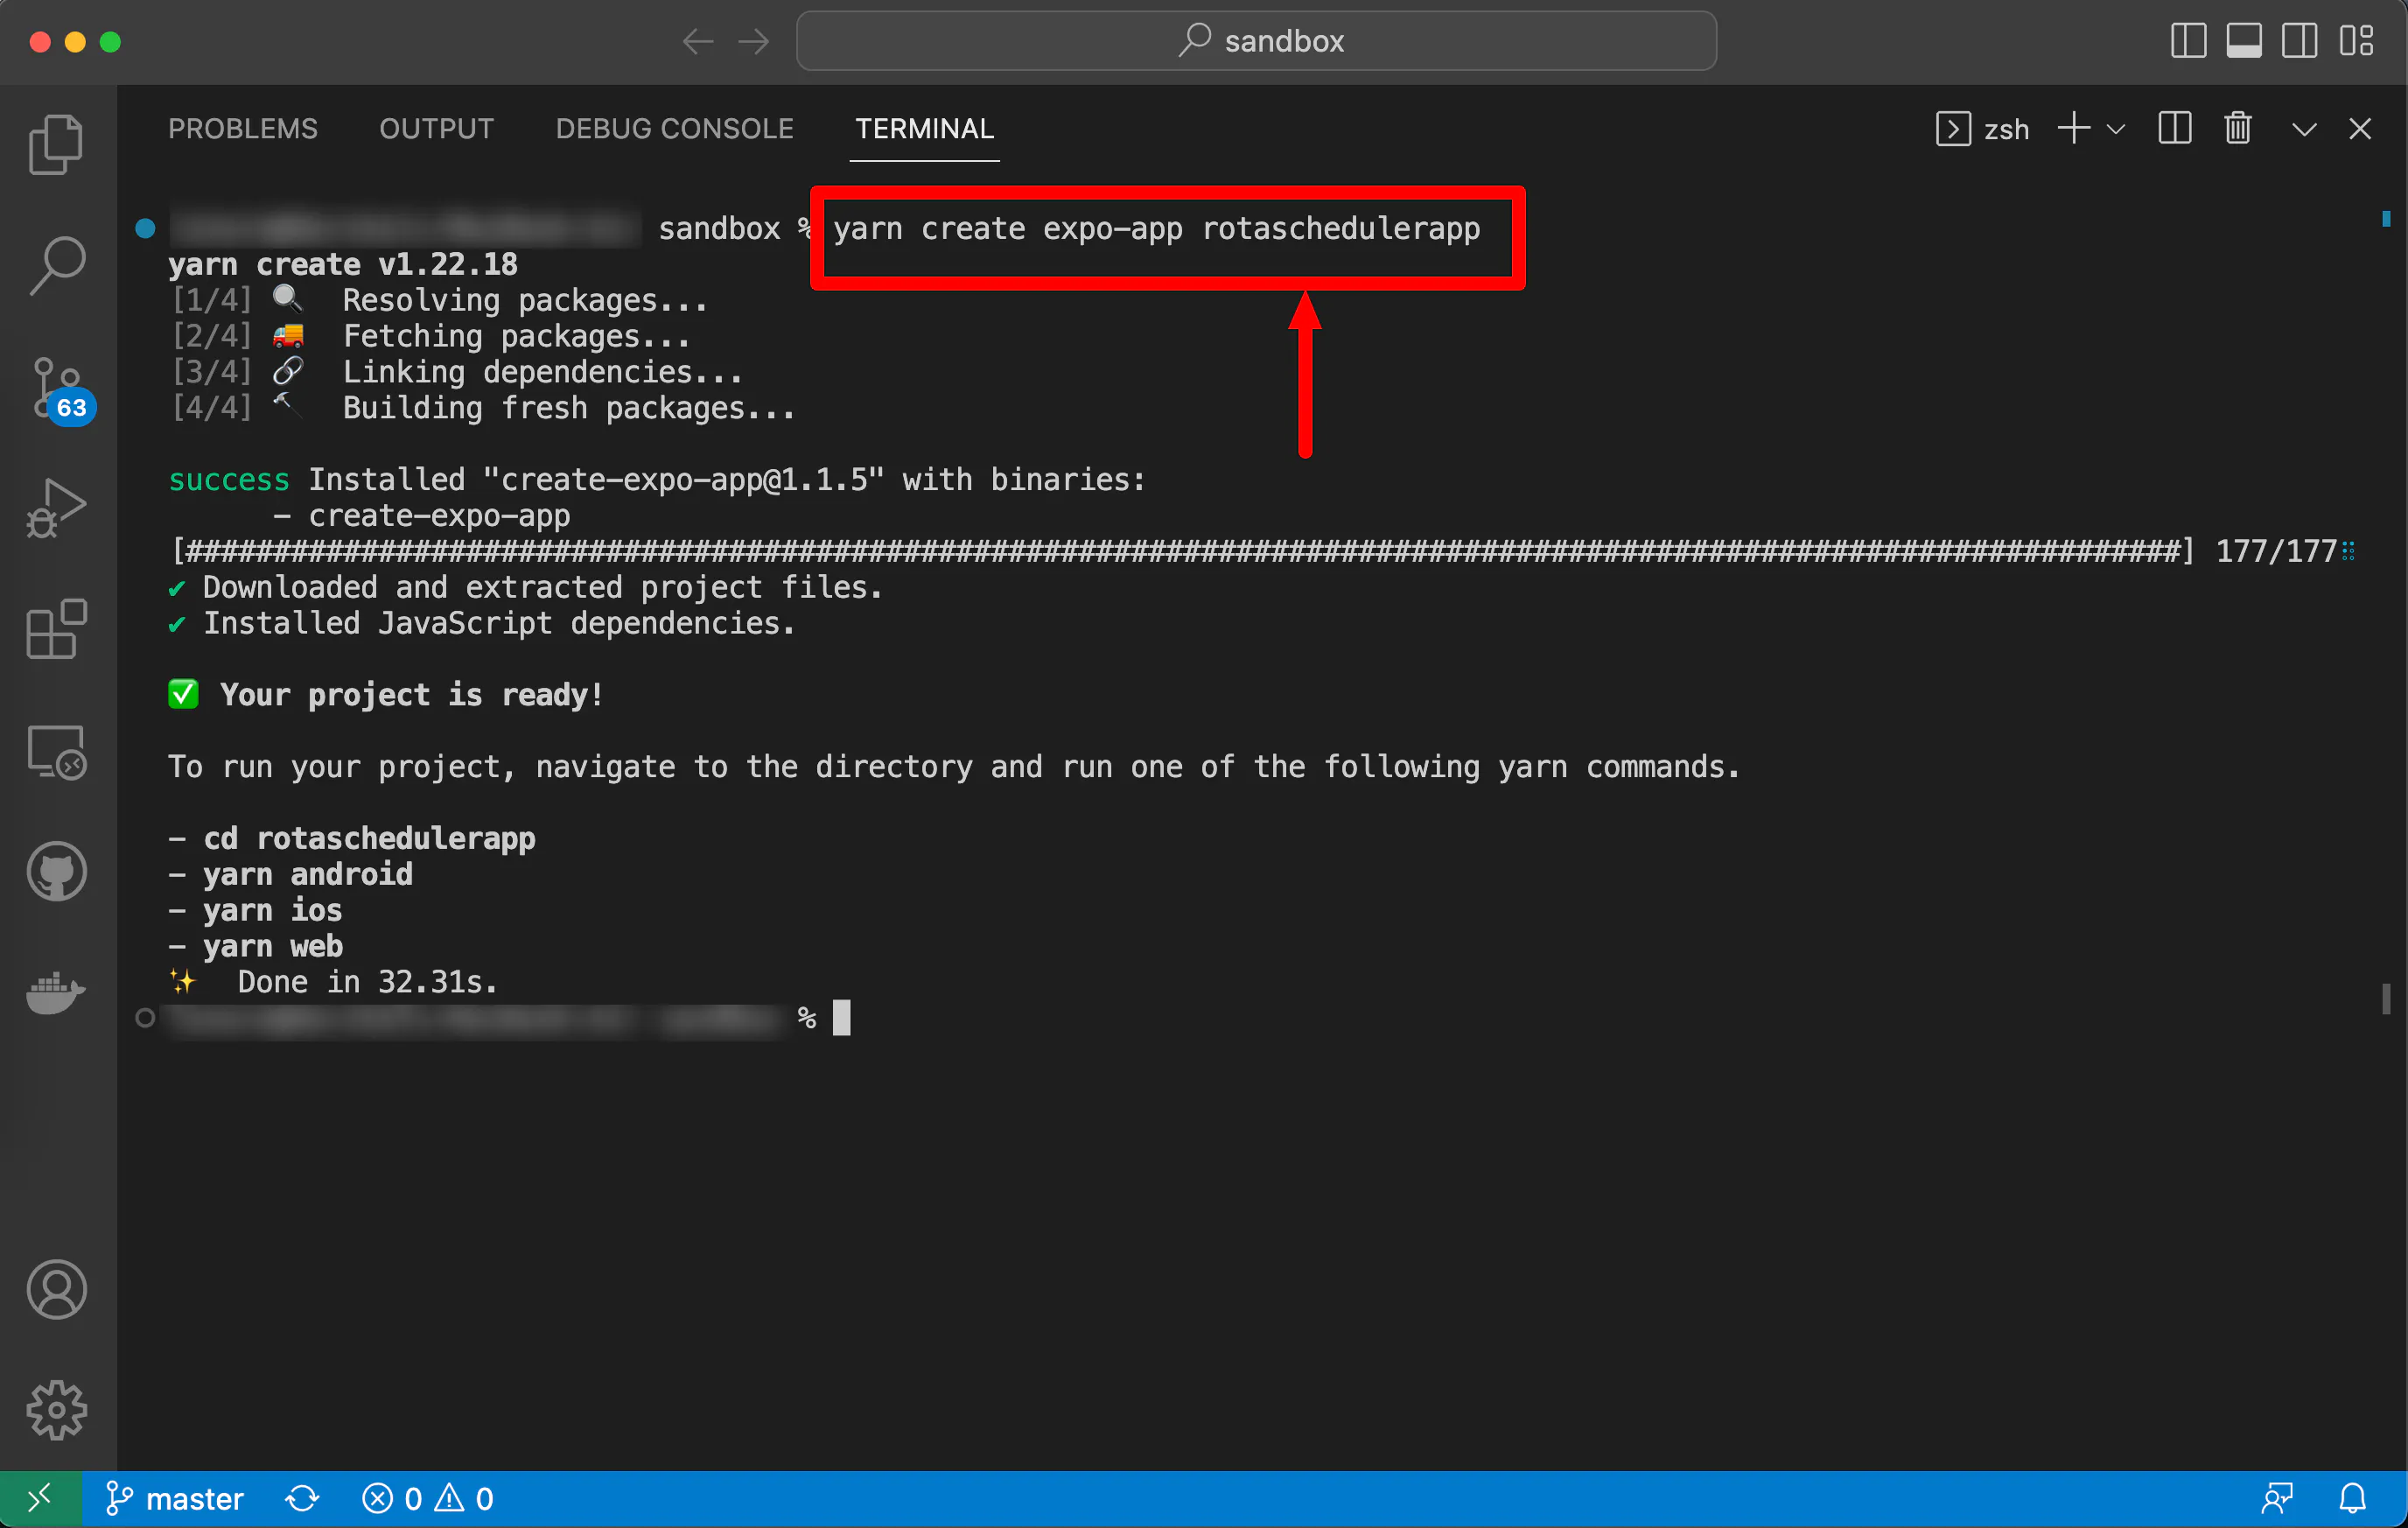Viewport: 2408px width, 1528px height.
Task: Switch to the PROBLEMS tab
Action: [x=242, y=129]
